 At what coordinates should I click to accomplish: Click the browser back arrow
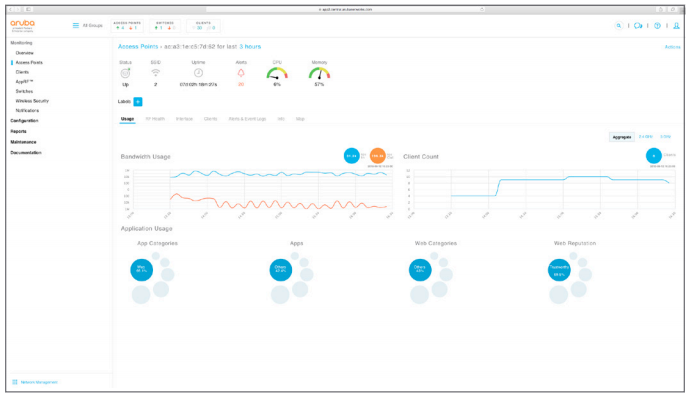pyautogui.click(x=11, y=9)
